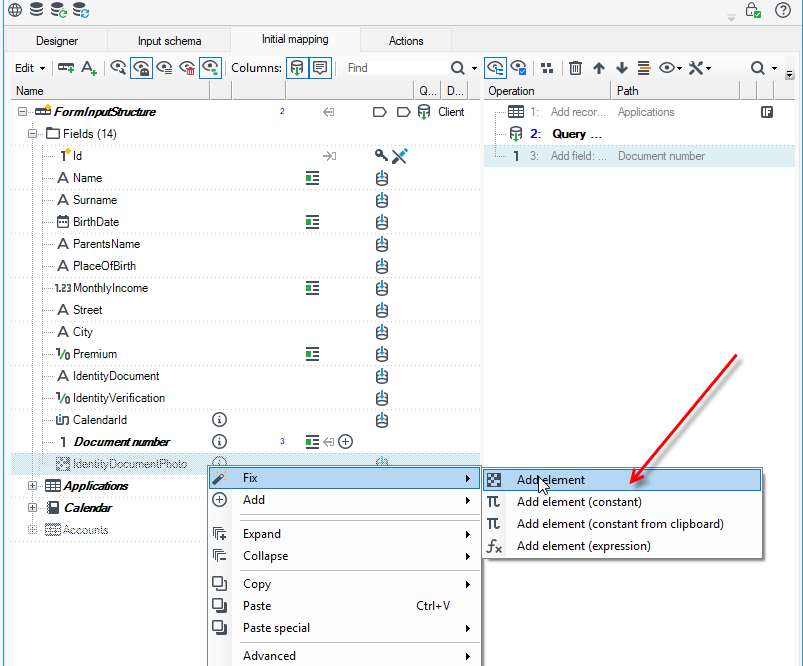Collapse the FormInputStructure tree node

pos(22,112)
